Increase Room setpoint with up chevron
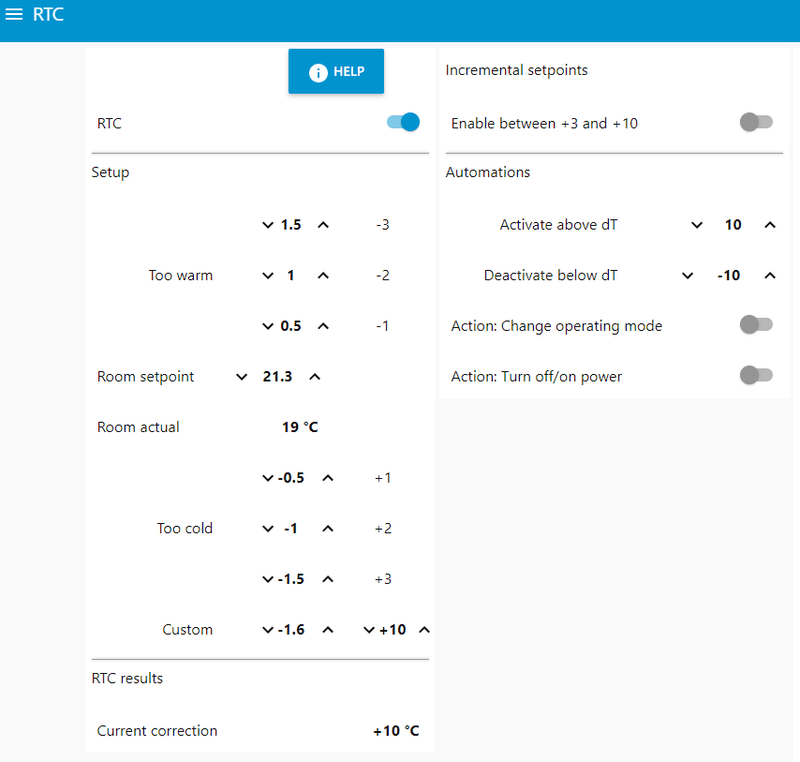Image resolution: width=800 pixels, height=762 pixels. (x=315, y=377)
